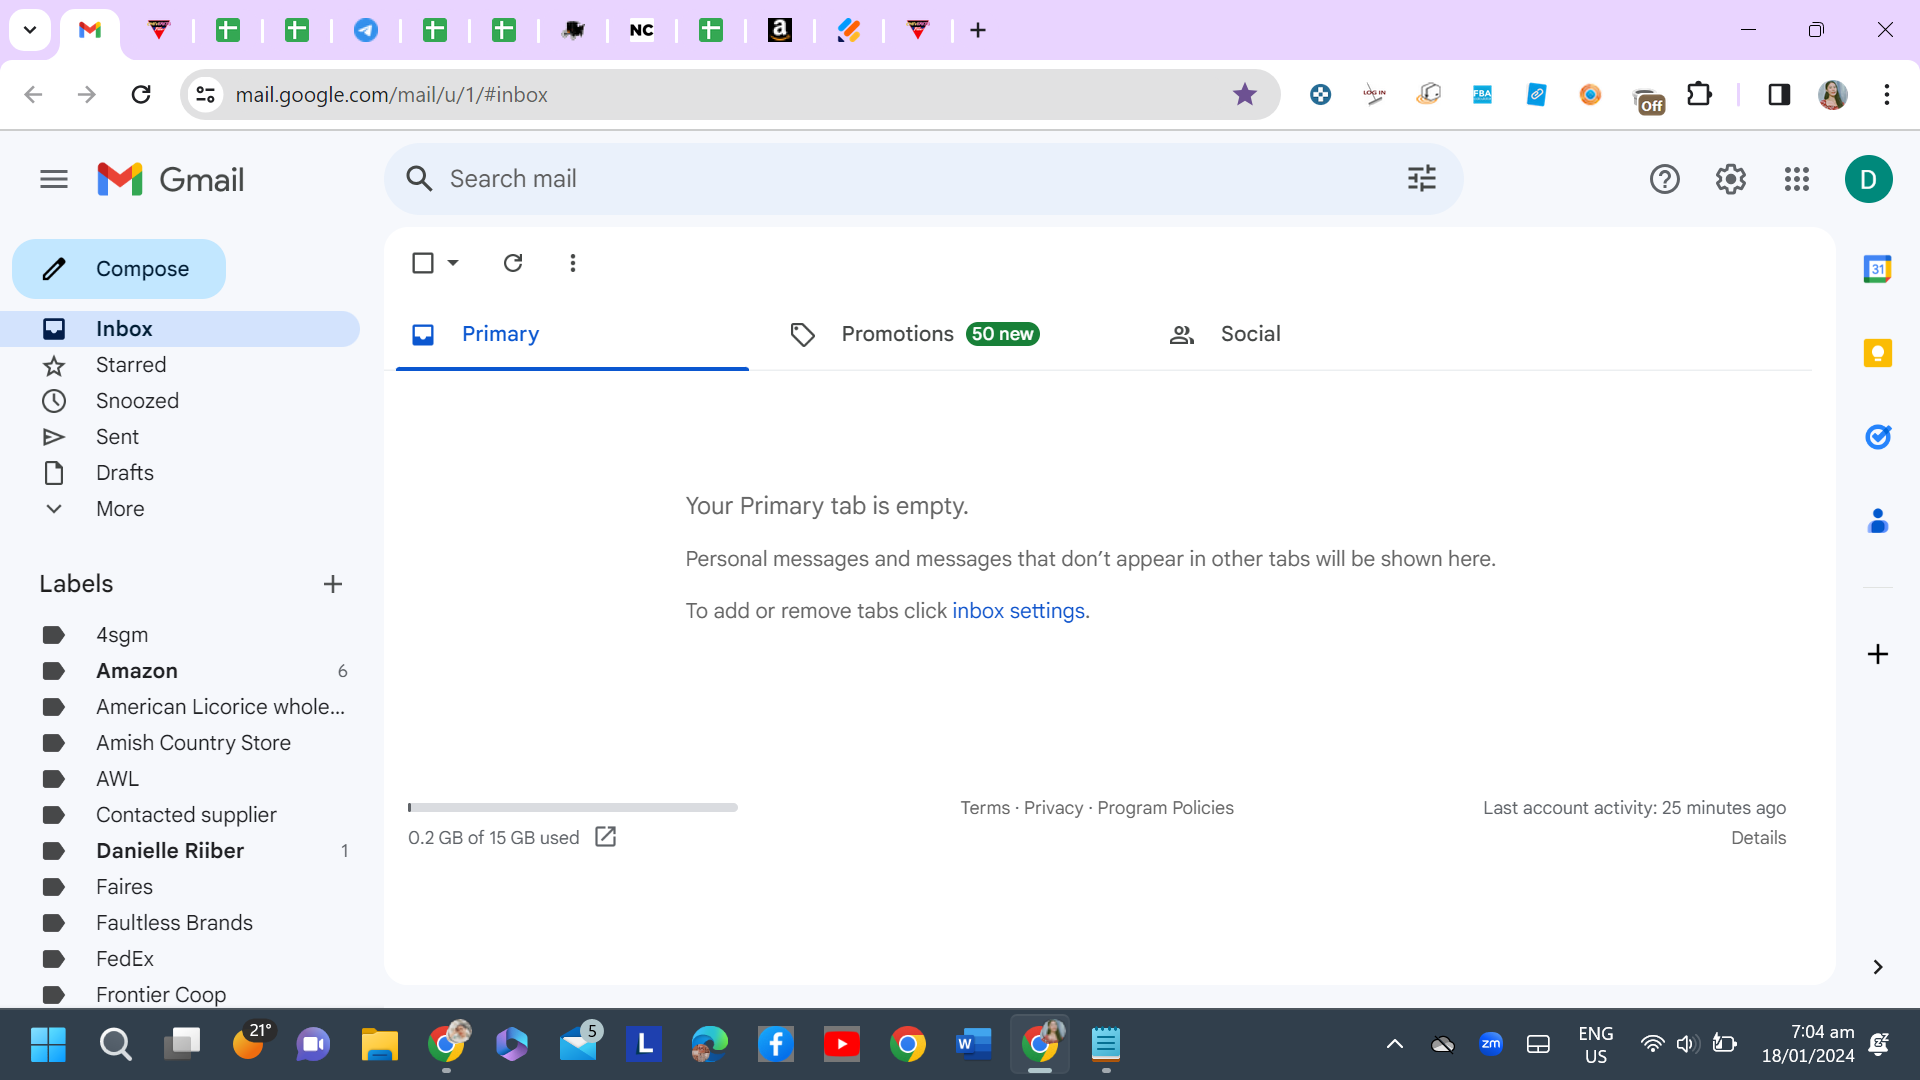1920x1080 pixels.
Task: Open the Amish Country Store label
Action: 180,743
